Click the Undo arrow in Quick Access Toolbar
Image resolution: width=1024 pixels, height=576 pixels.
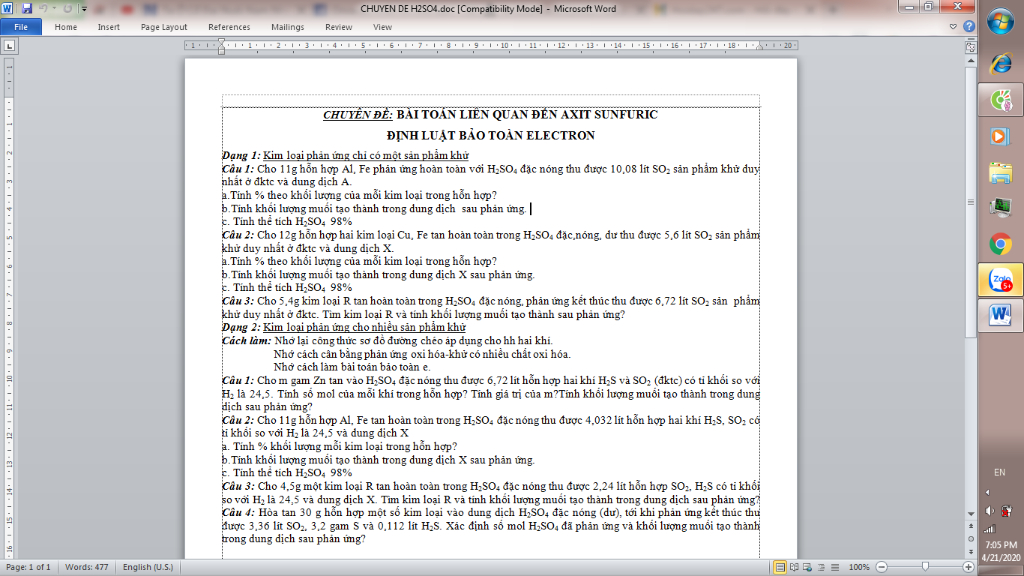pyautogui.click(x=43, y=8)
